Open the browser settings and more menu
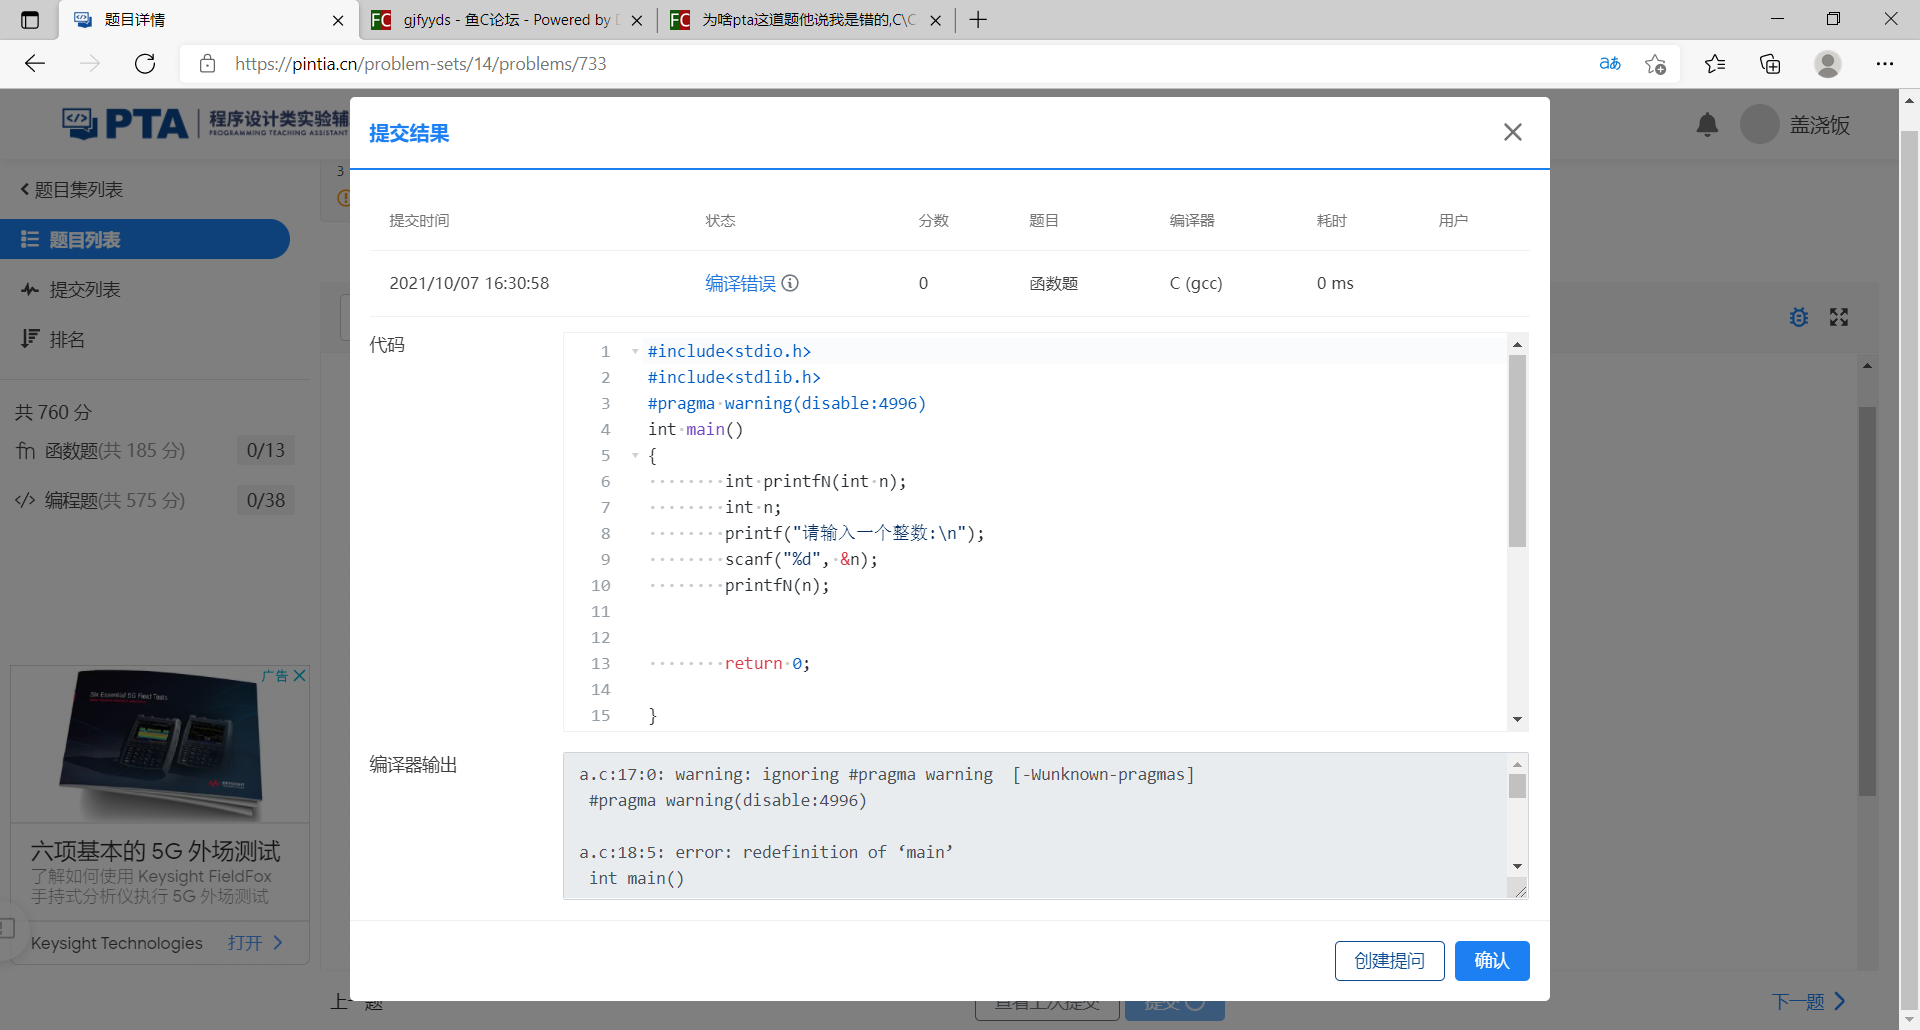 [1885, 64]
